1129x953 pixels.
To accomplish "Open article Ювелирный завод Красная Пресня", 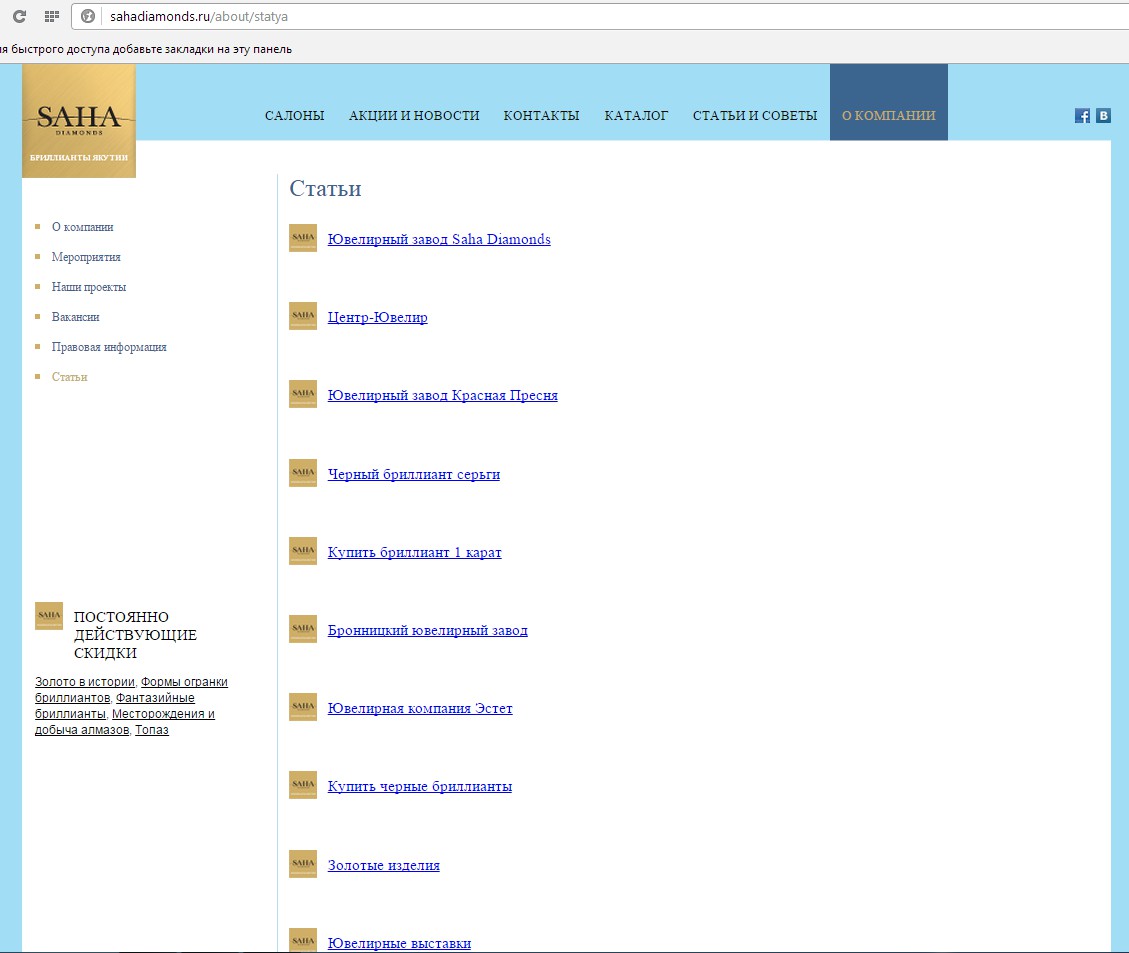I will (443, 395).
